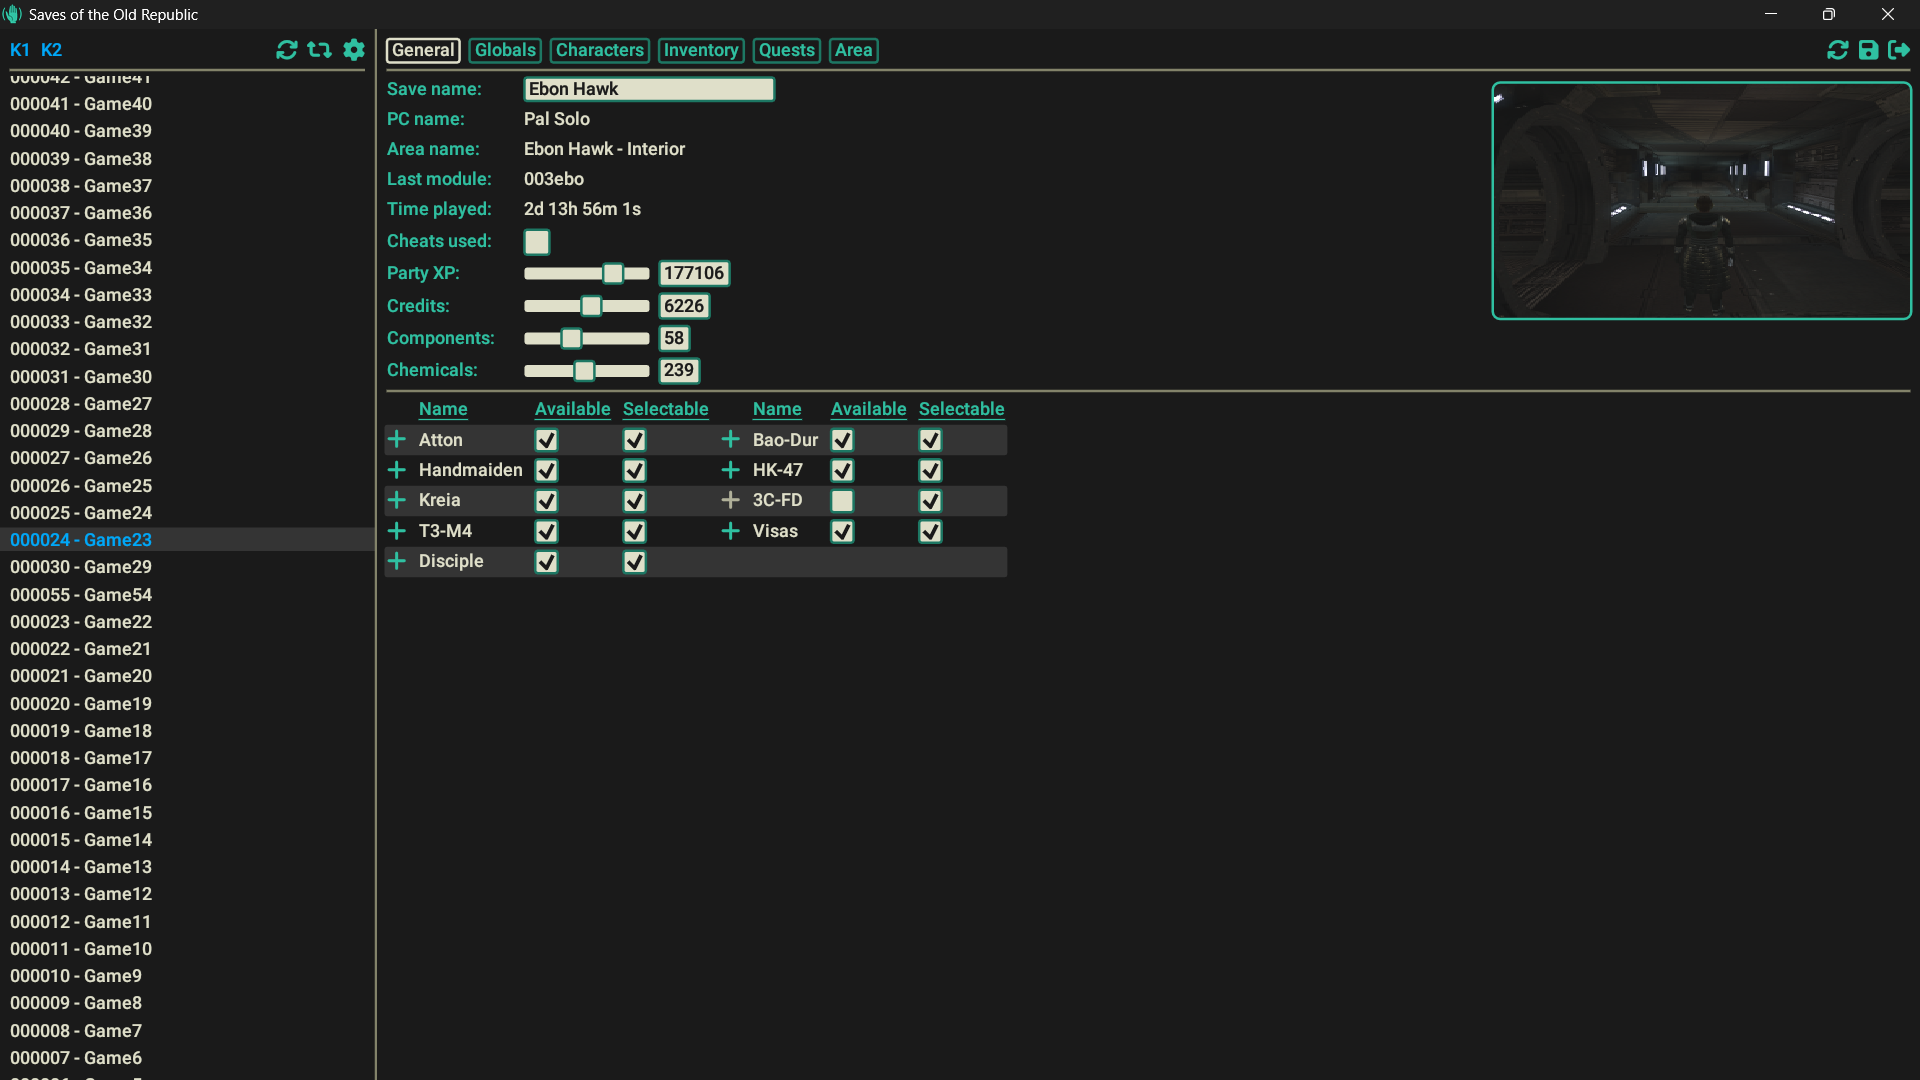
Task: Select save 000055 - Game54
Action: coord(81,595)
